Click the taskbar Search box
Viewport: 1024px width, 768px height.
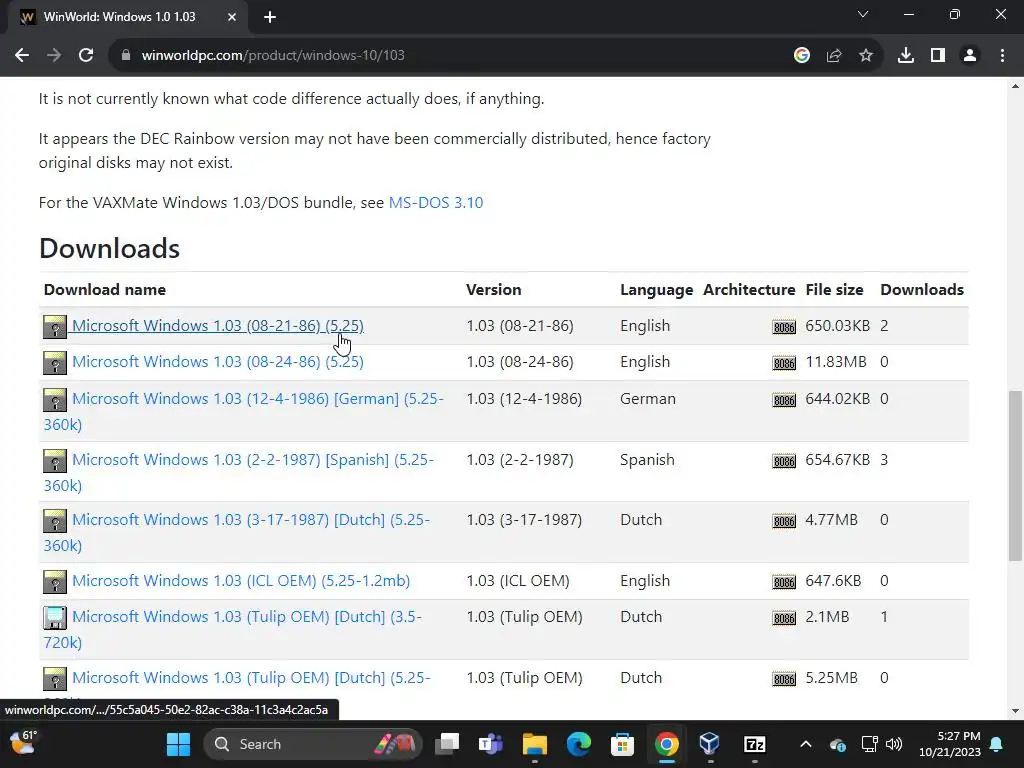312,744
